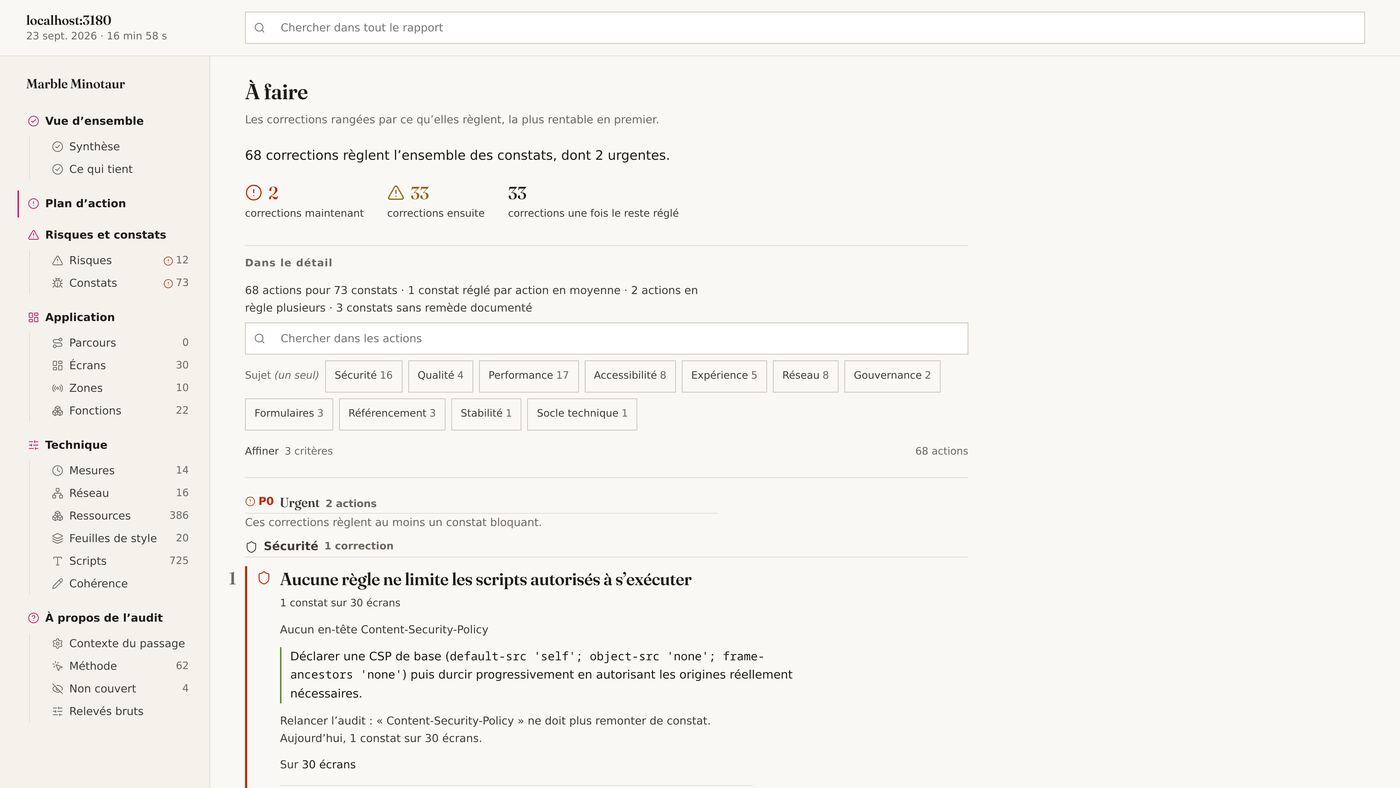Enable the Gouvernance filter chip
The width and height of the screenshot is (1400, 788).
tap(892, 376)
